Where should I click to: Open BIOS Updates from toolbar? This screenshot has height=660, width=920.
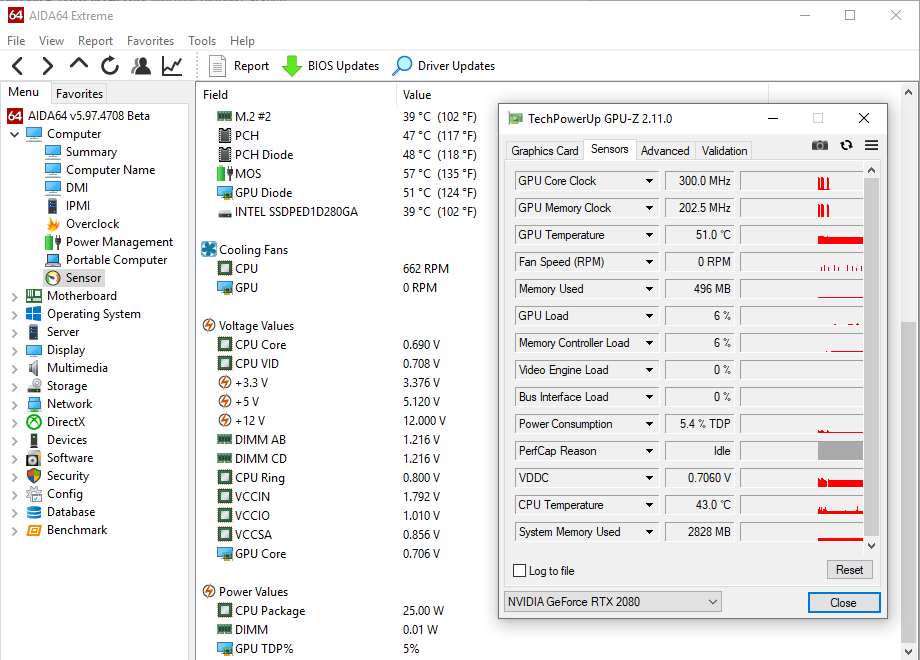pos(330,66)
